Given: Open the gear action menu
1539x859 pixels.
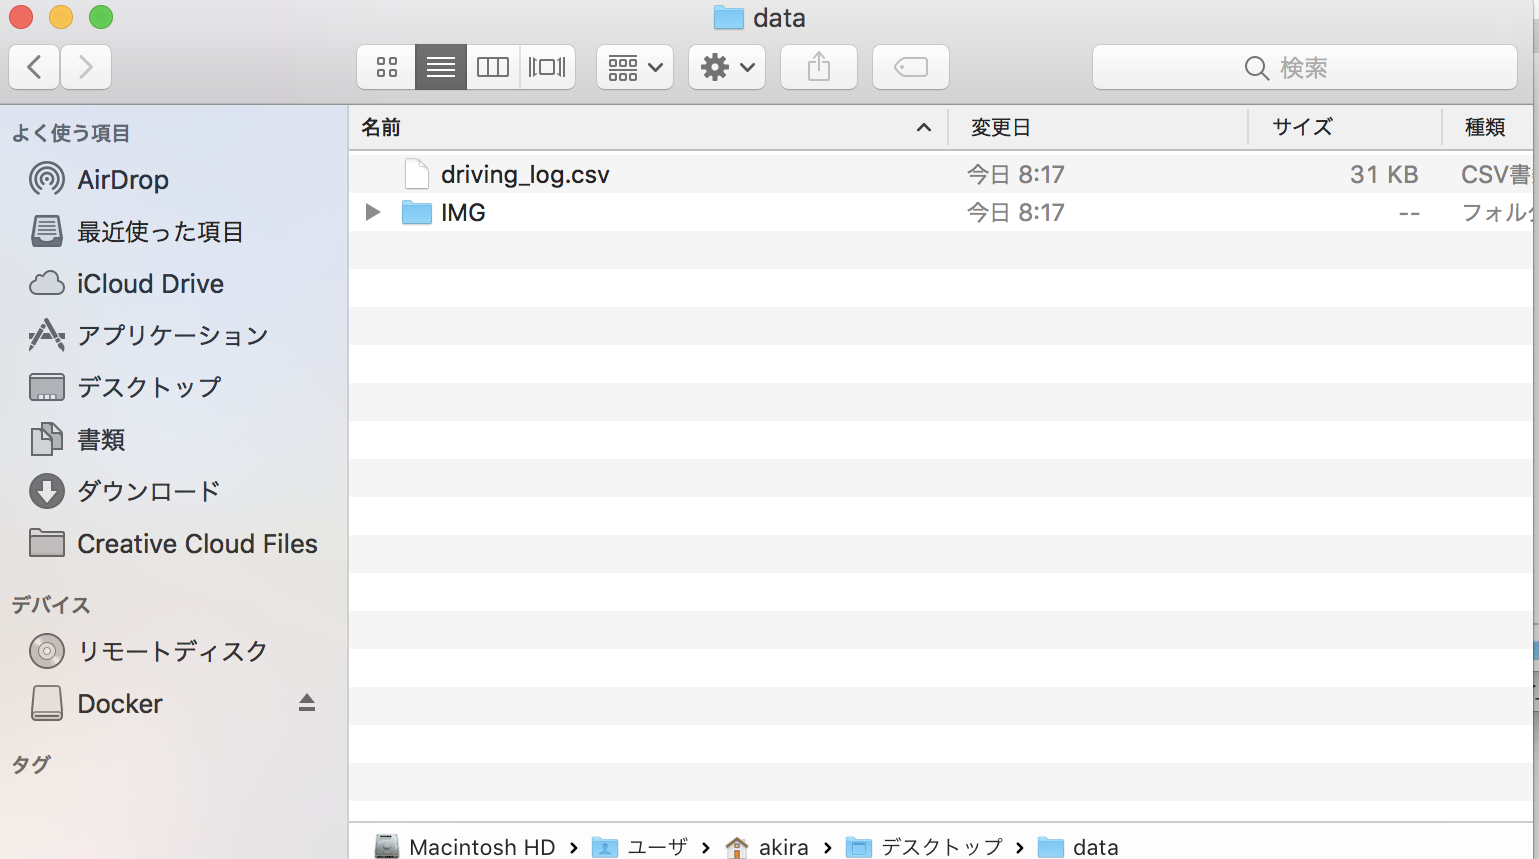Looking at the screenshot, I should tap(727, 67).
